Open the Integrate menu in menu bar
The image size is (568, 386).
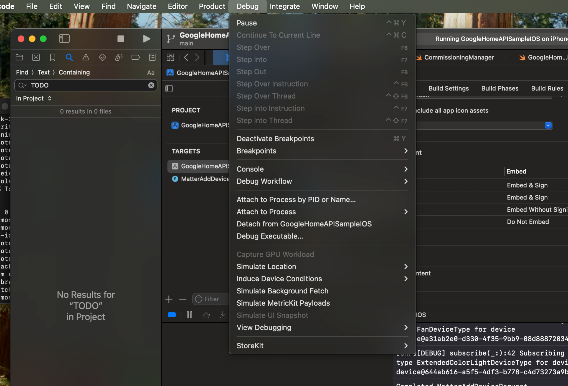[285, 7]
